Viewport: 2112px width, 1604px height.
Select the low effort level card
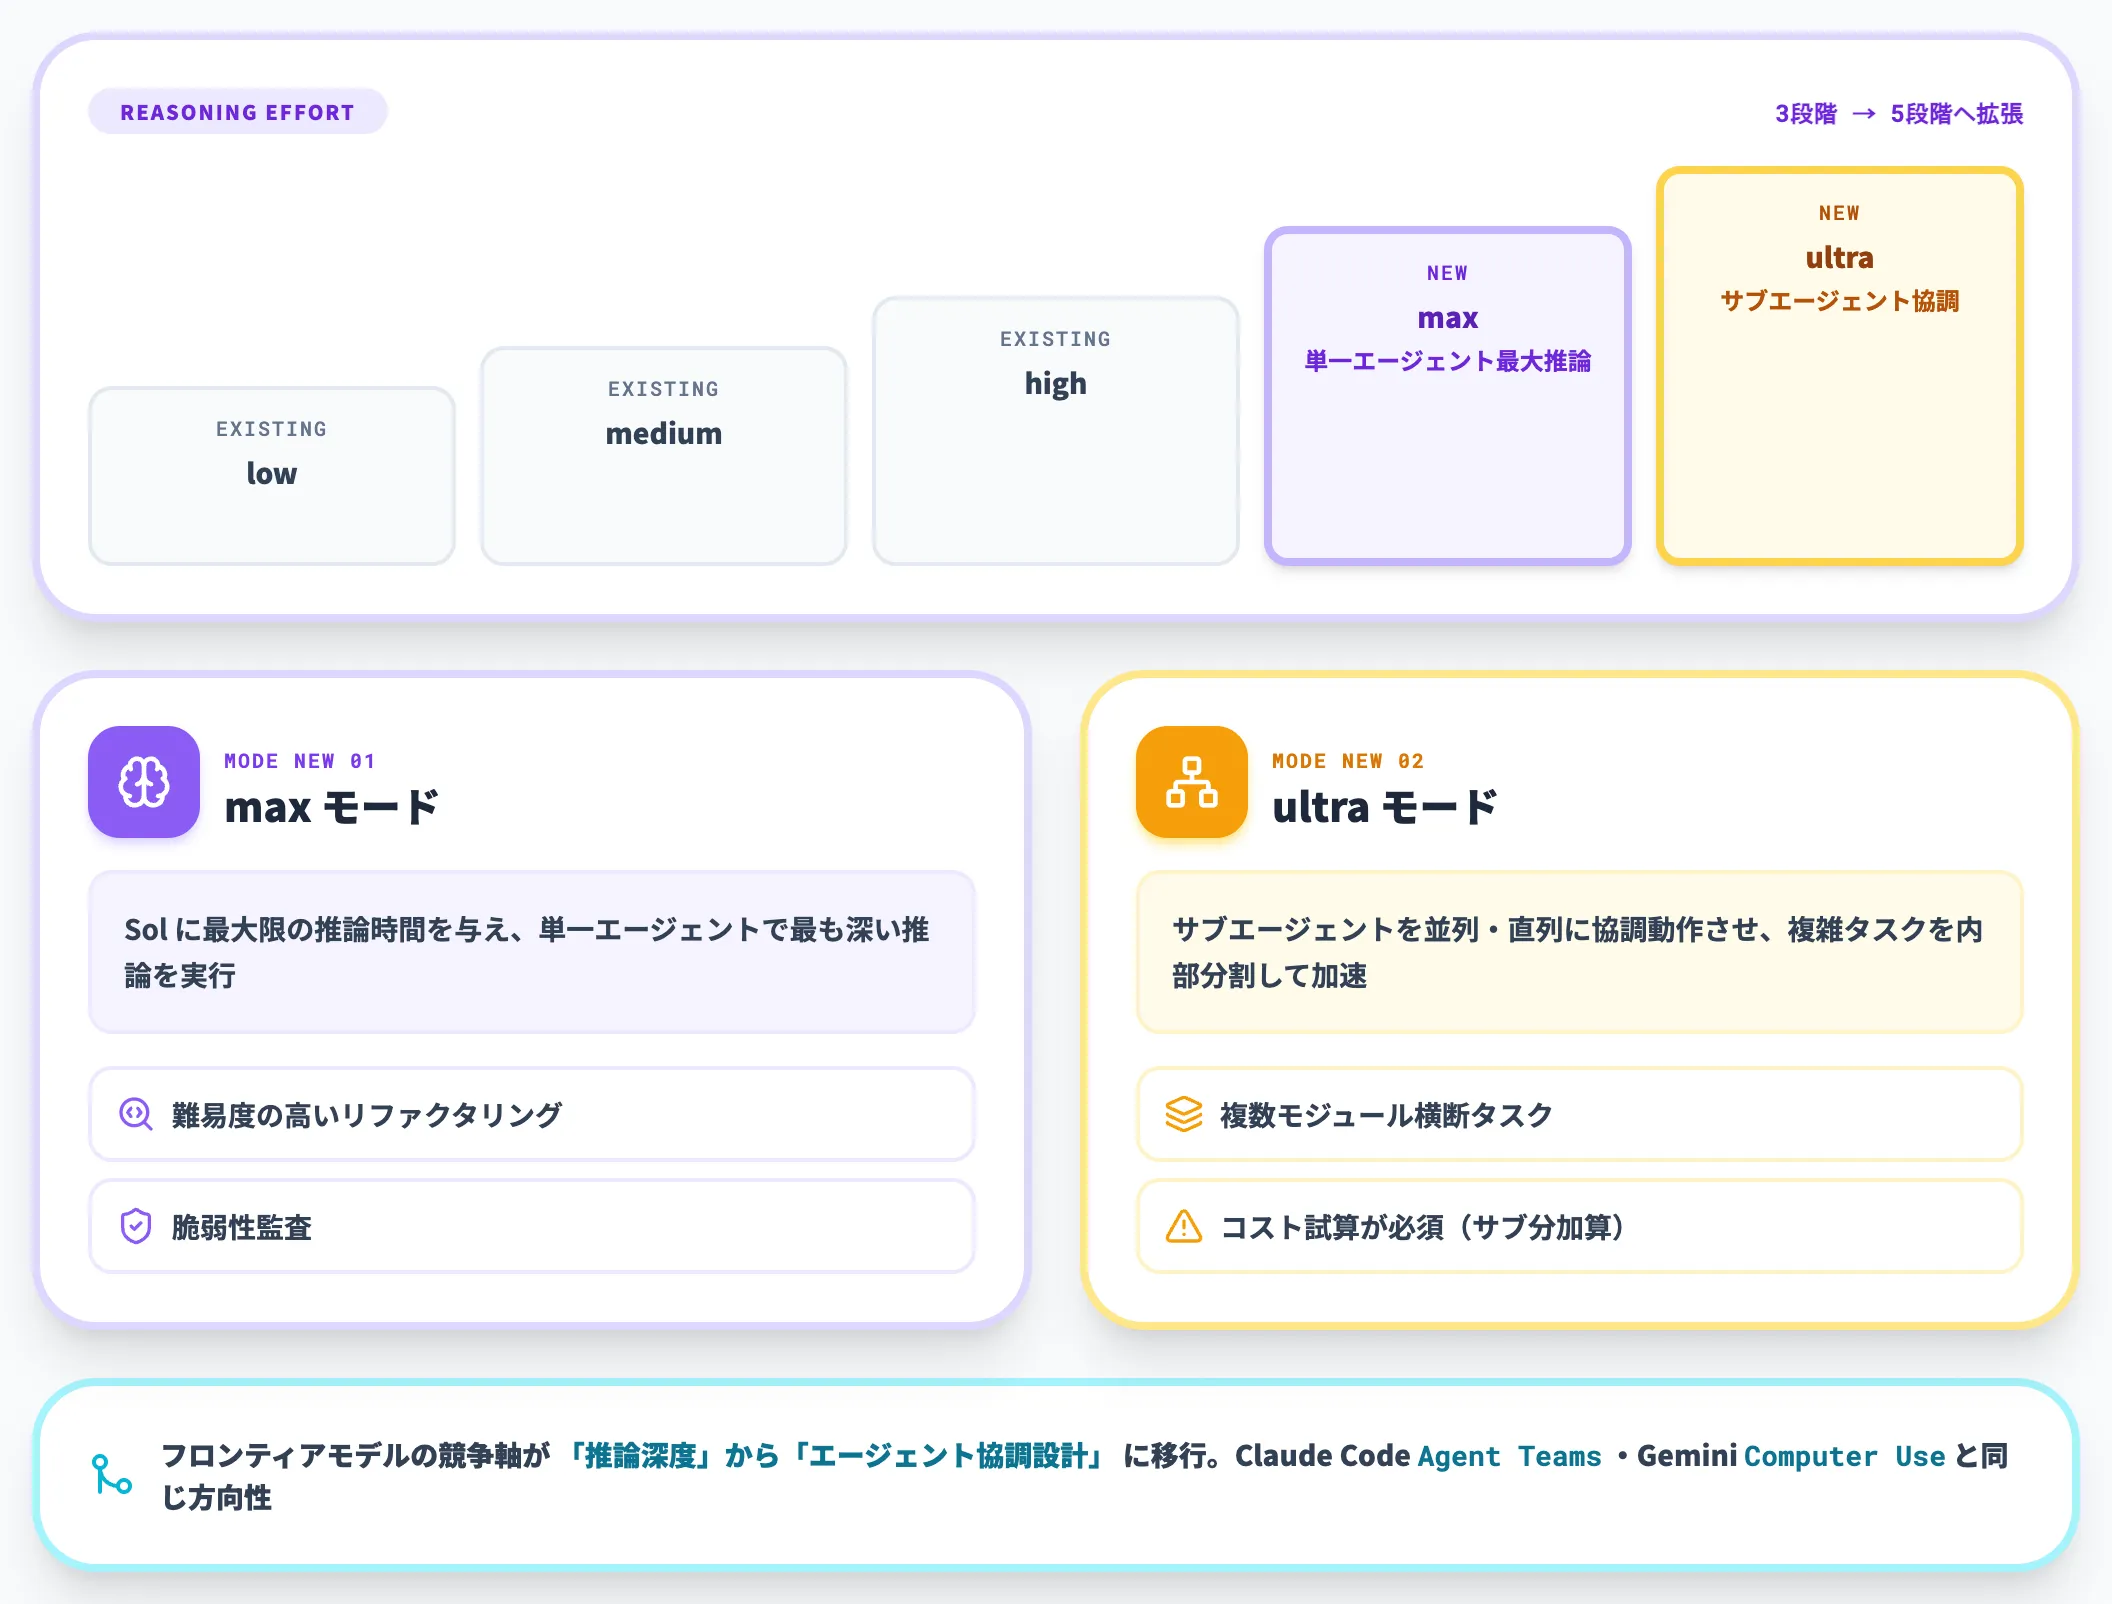click(272, 476)
